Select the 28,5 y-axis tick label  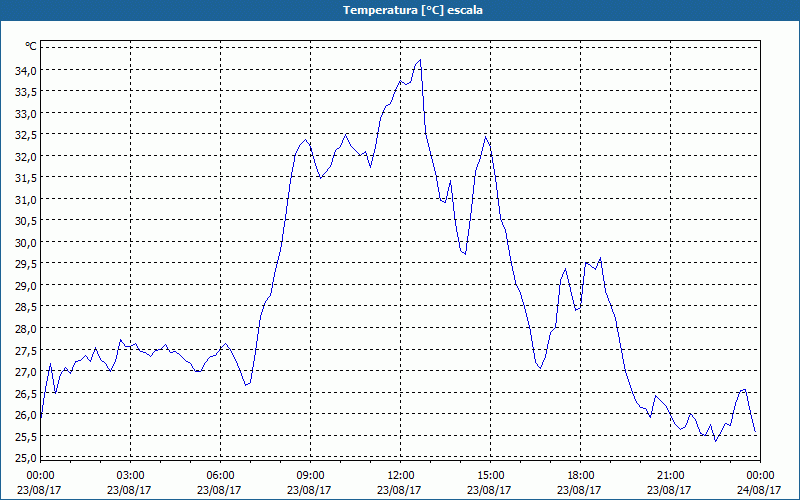point(26,307)
